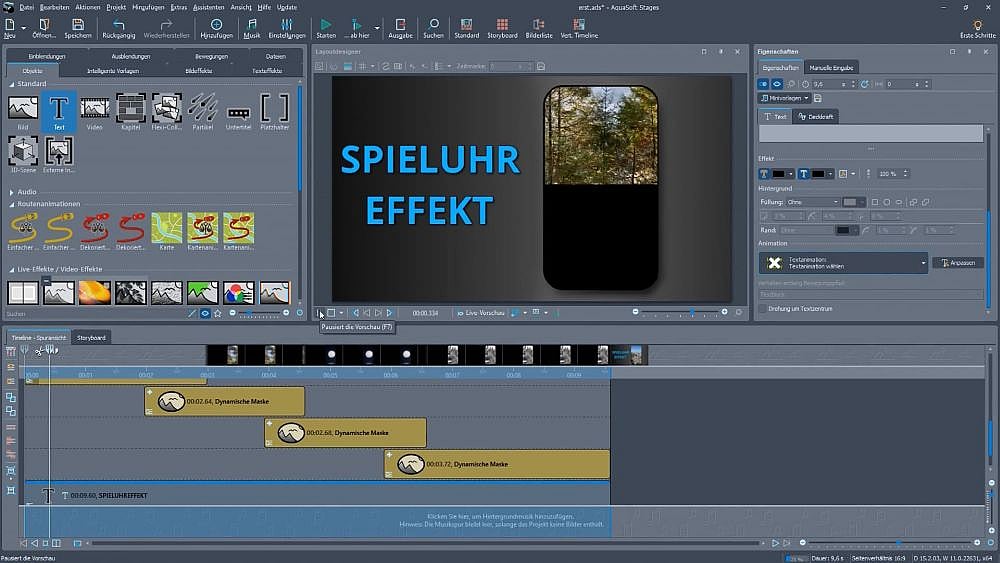Image resolution: width=1000 pixels, height=563 pixels.
Task: Toggle the eye preview filter in the toolbox footer
Action: (x=205, y=313)
